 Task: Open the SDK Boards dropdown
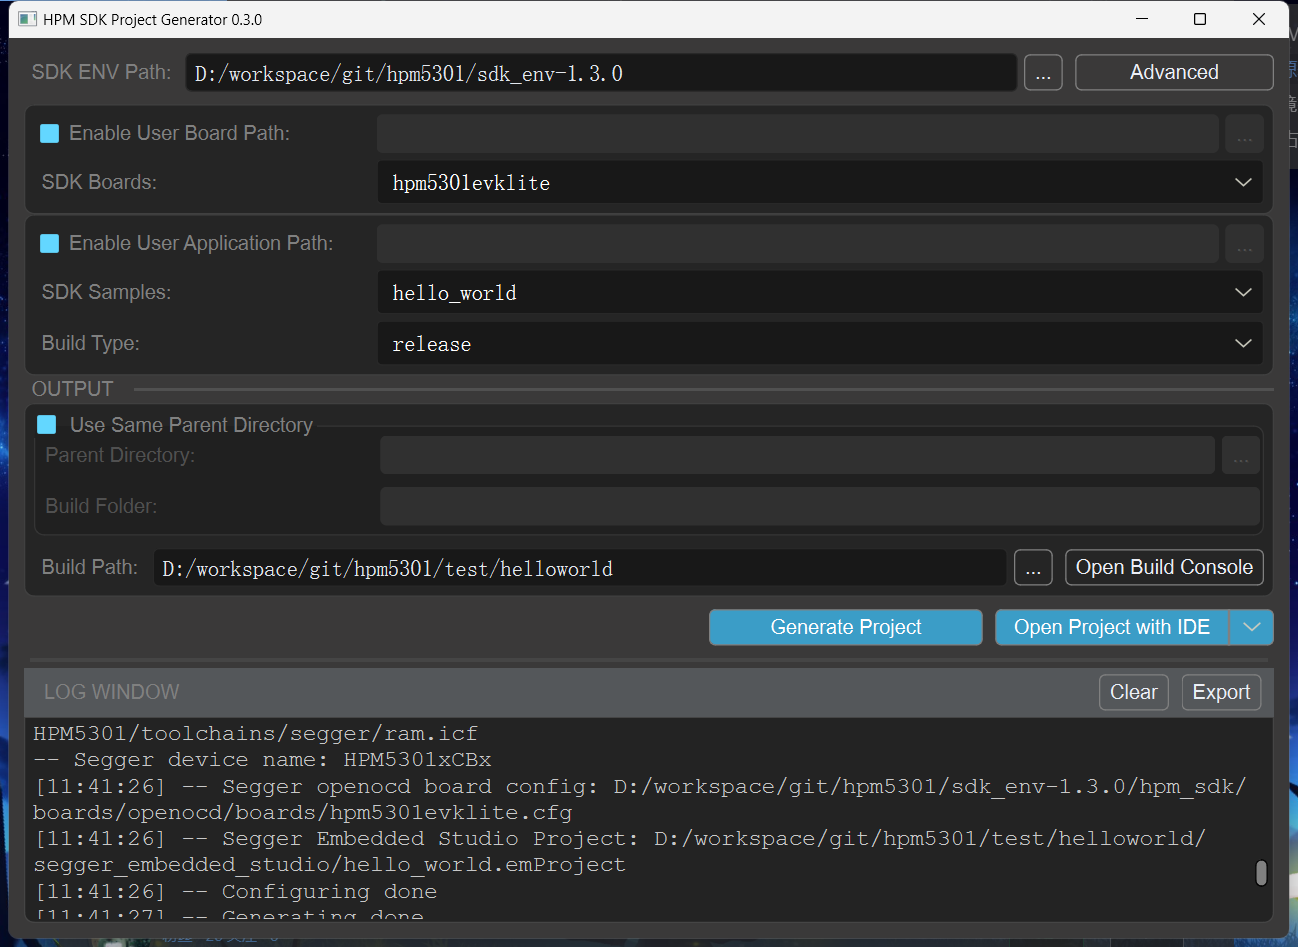[x=820, y=183]
